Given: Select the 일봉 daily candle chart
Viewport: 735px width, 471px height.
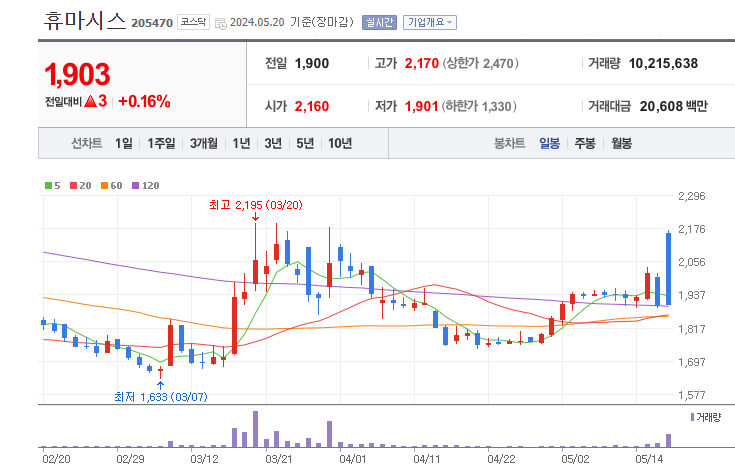Looking at the screenshot, I should pos(549,143).
